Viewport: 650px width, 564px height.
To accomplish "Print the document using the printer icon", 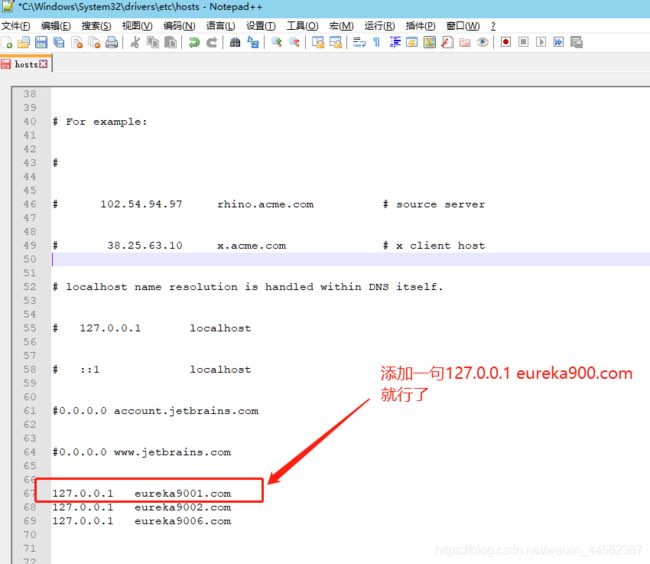I will [x=112, y=42].
